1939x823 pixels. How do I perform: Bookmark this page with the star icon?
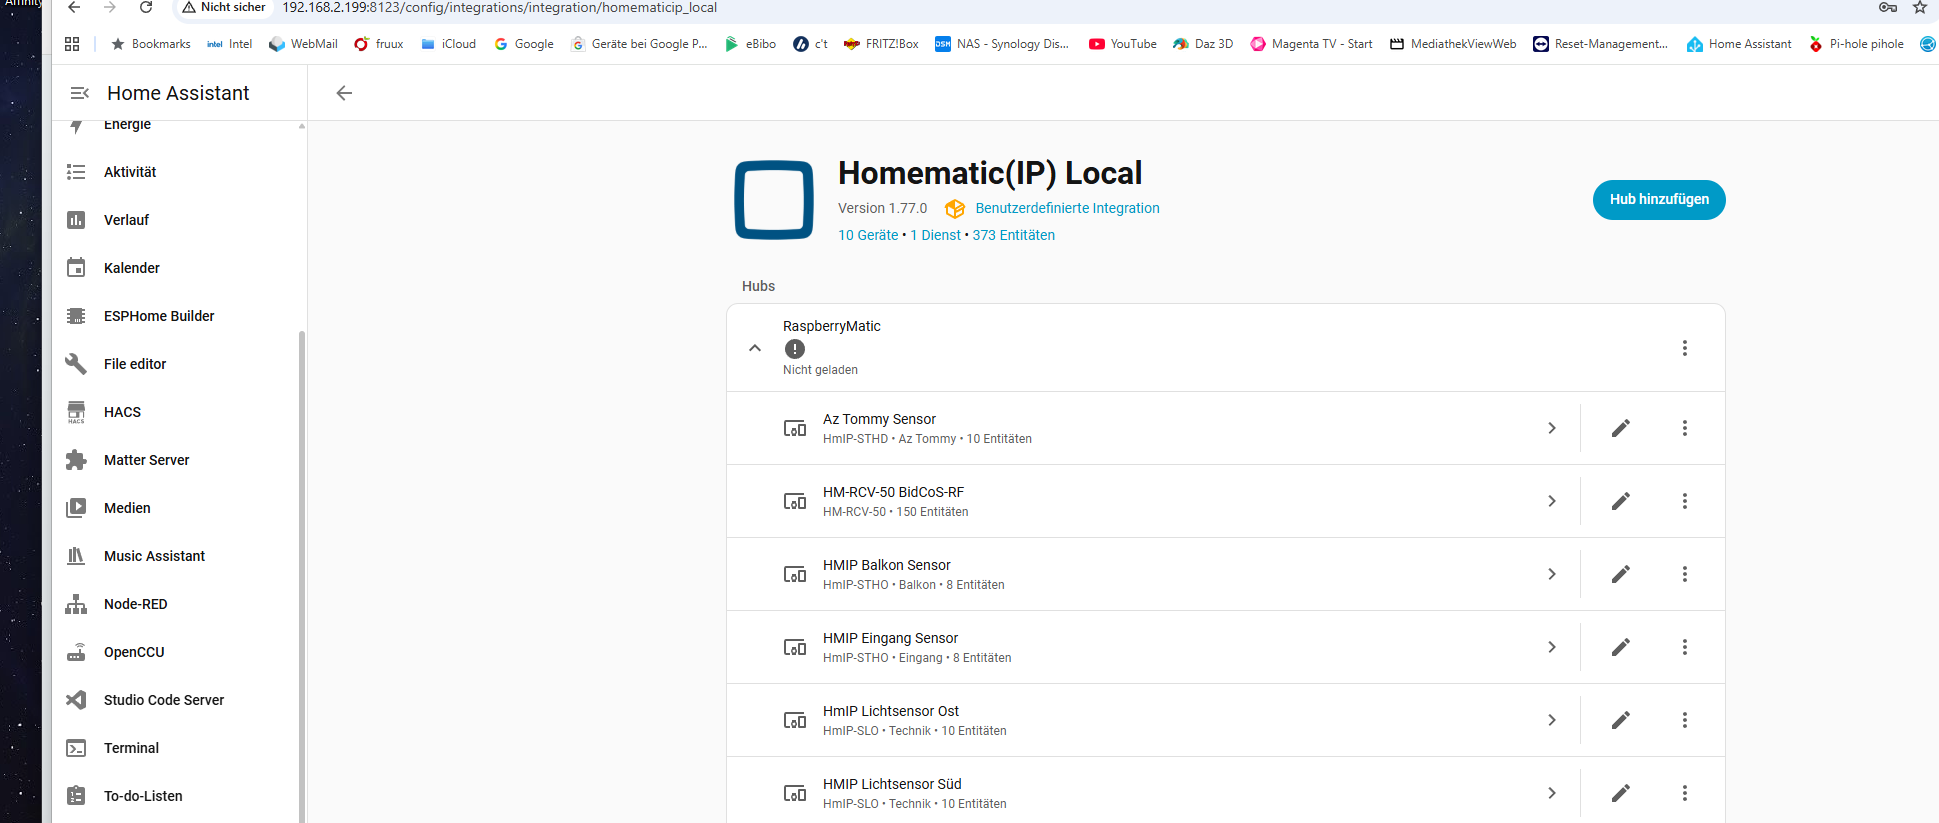coord(1919,8)
